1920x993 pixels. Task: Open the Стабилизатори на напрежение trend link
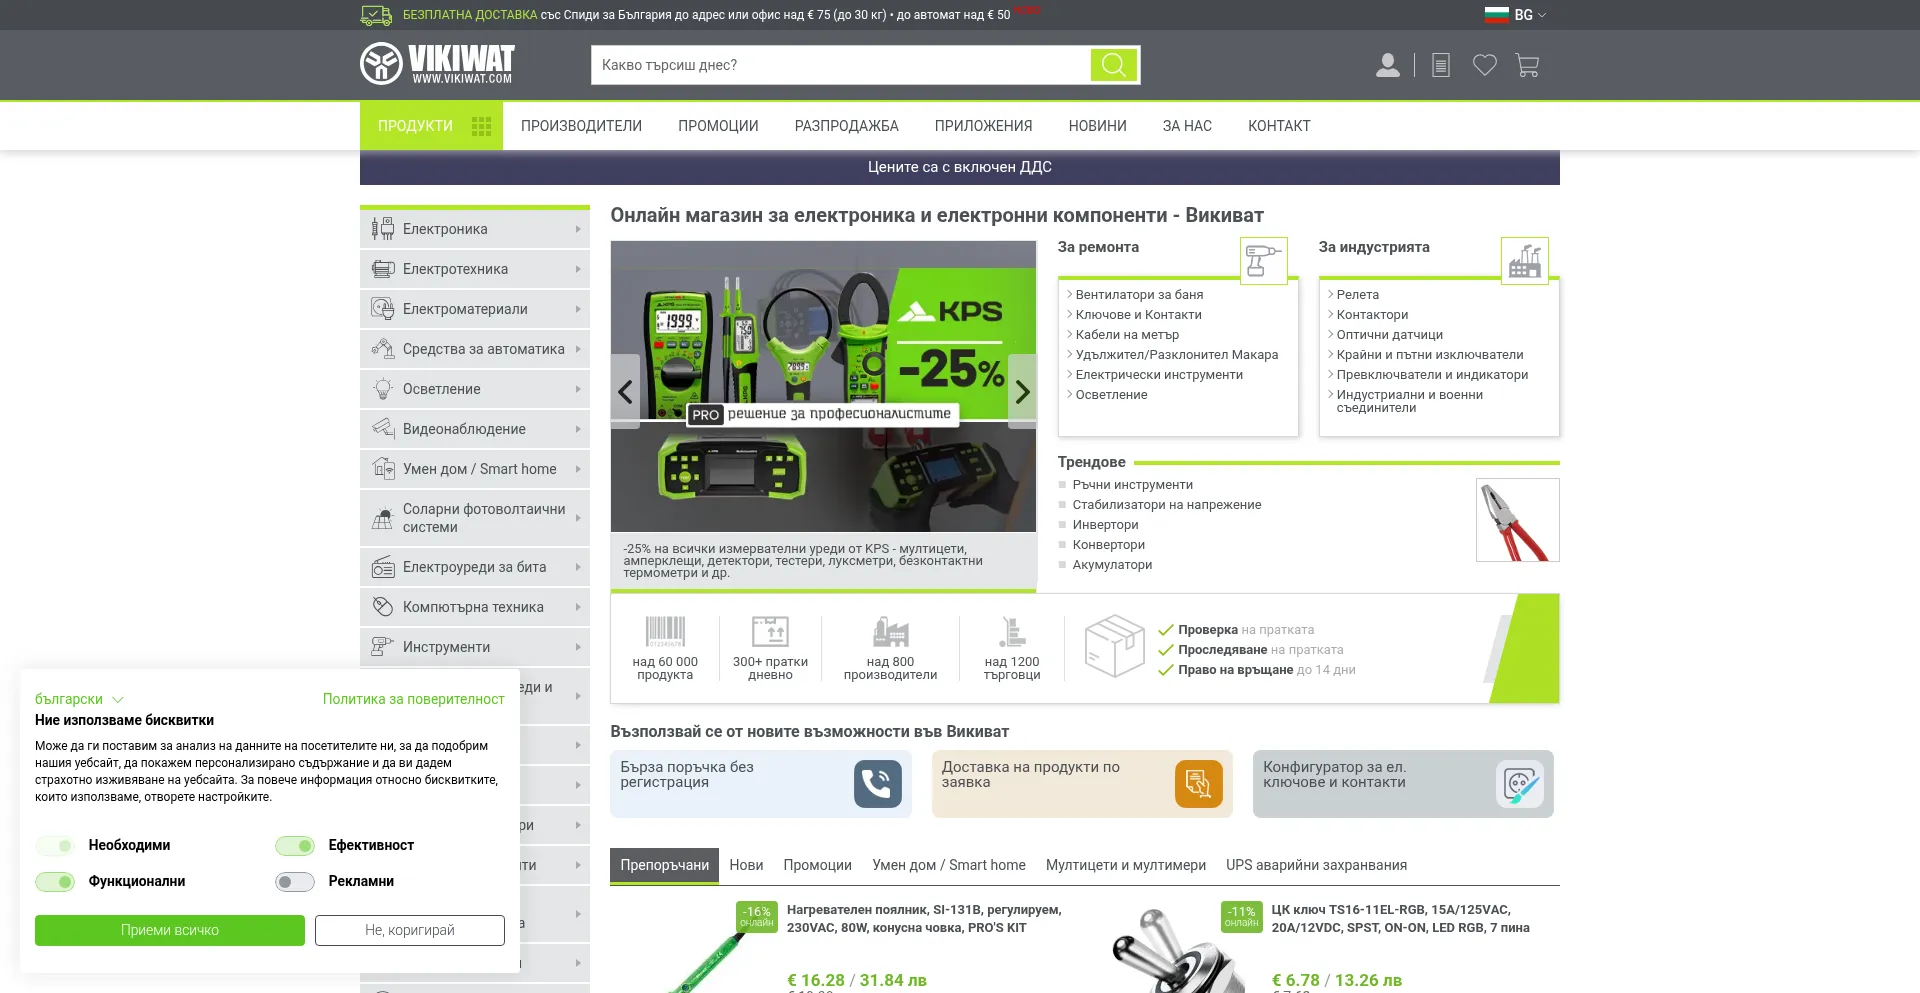(1166, 505)
